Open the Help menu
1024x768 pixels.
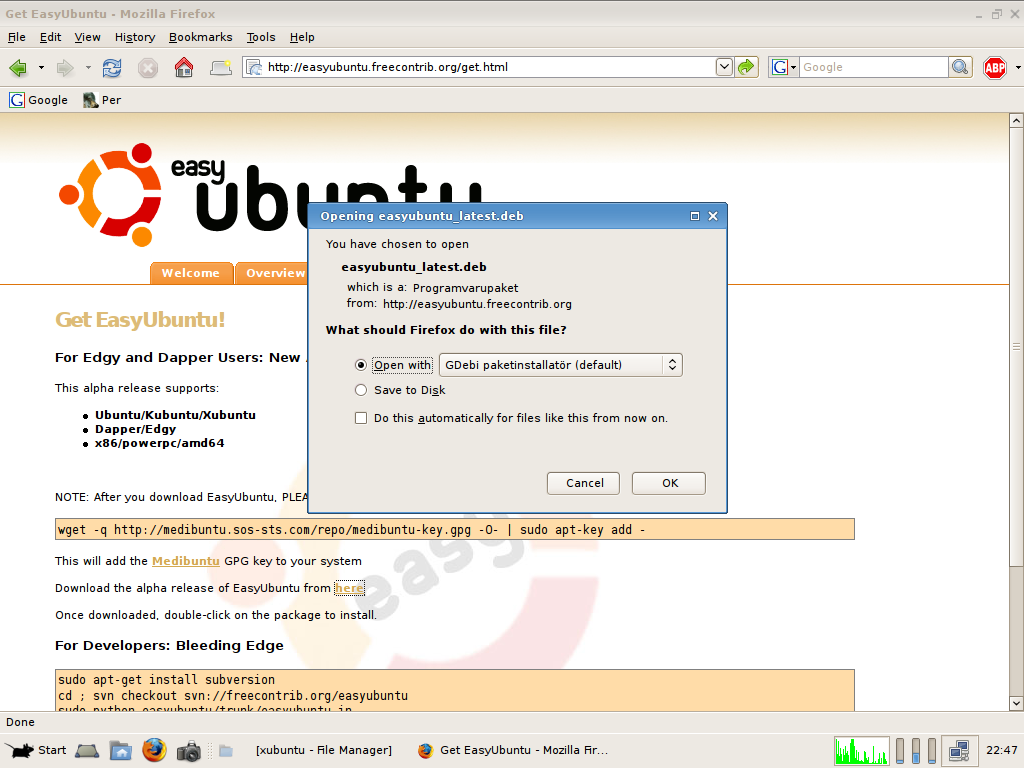click(302, 37)
